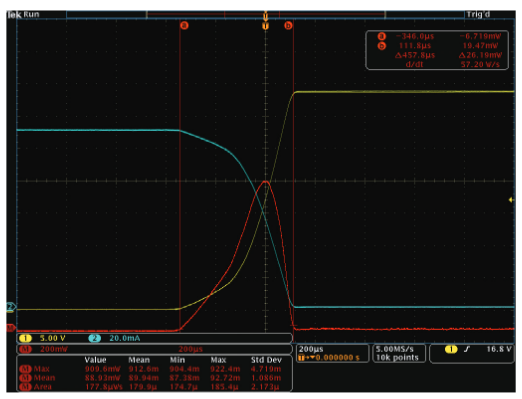
Task: Select the red math M badge beside 200mW
Action: pos(25,349)
